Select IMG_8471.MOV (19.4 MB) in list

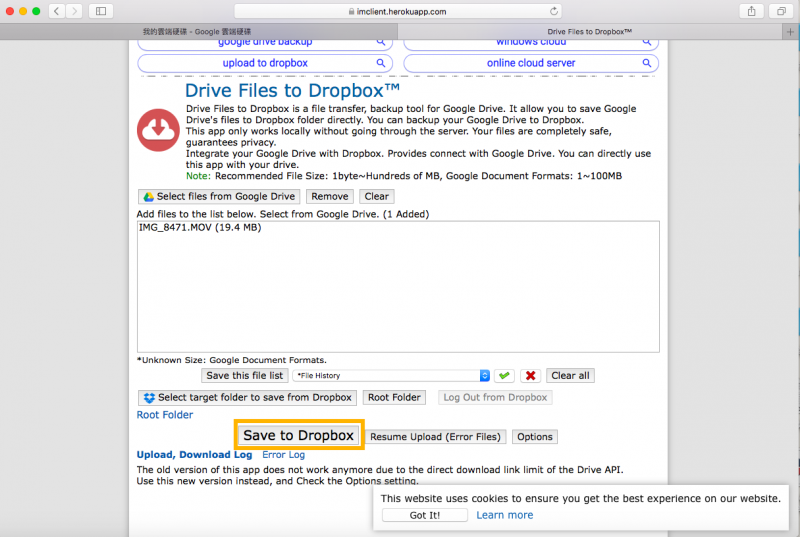click(x=200, y=228)
